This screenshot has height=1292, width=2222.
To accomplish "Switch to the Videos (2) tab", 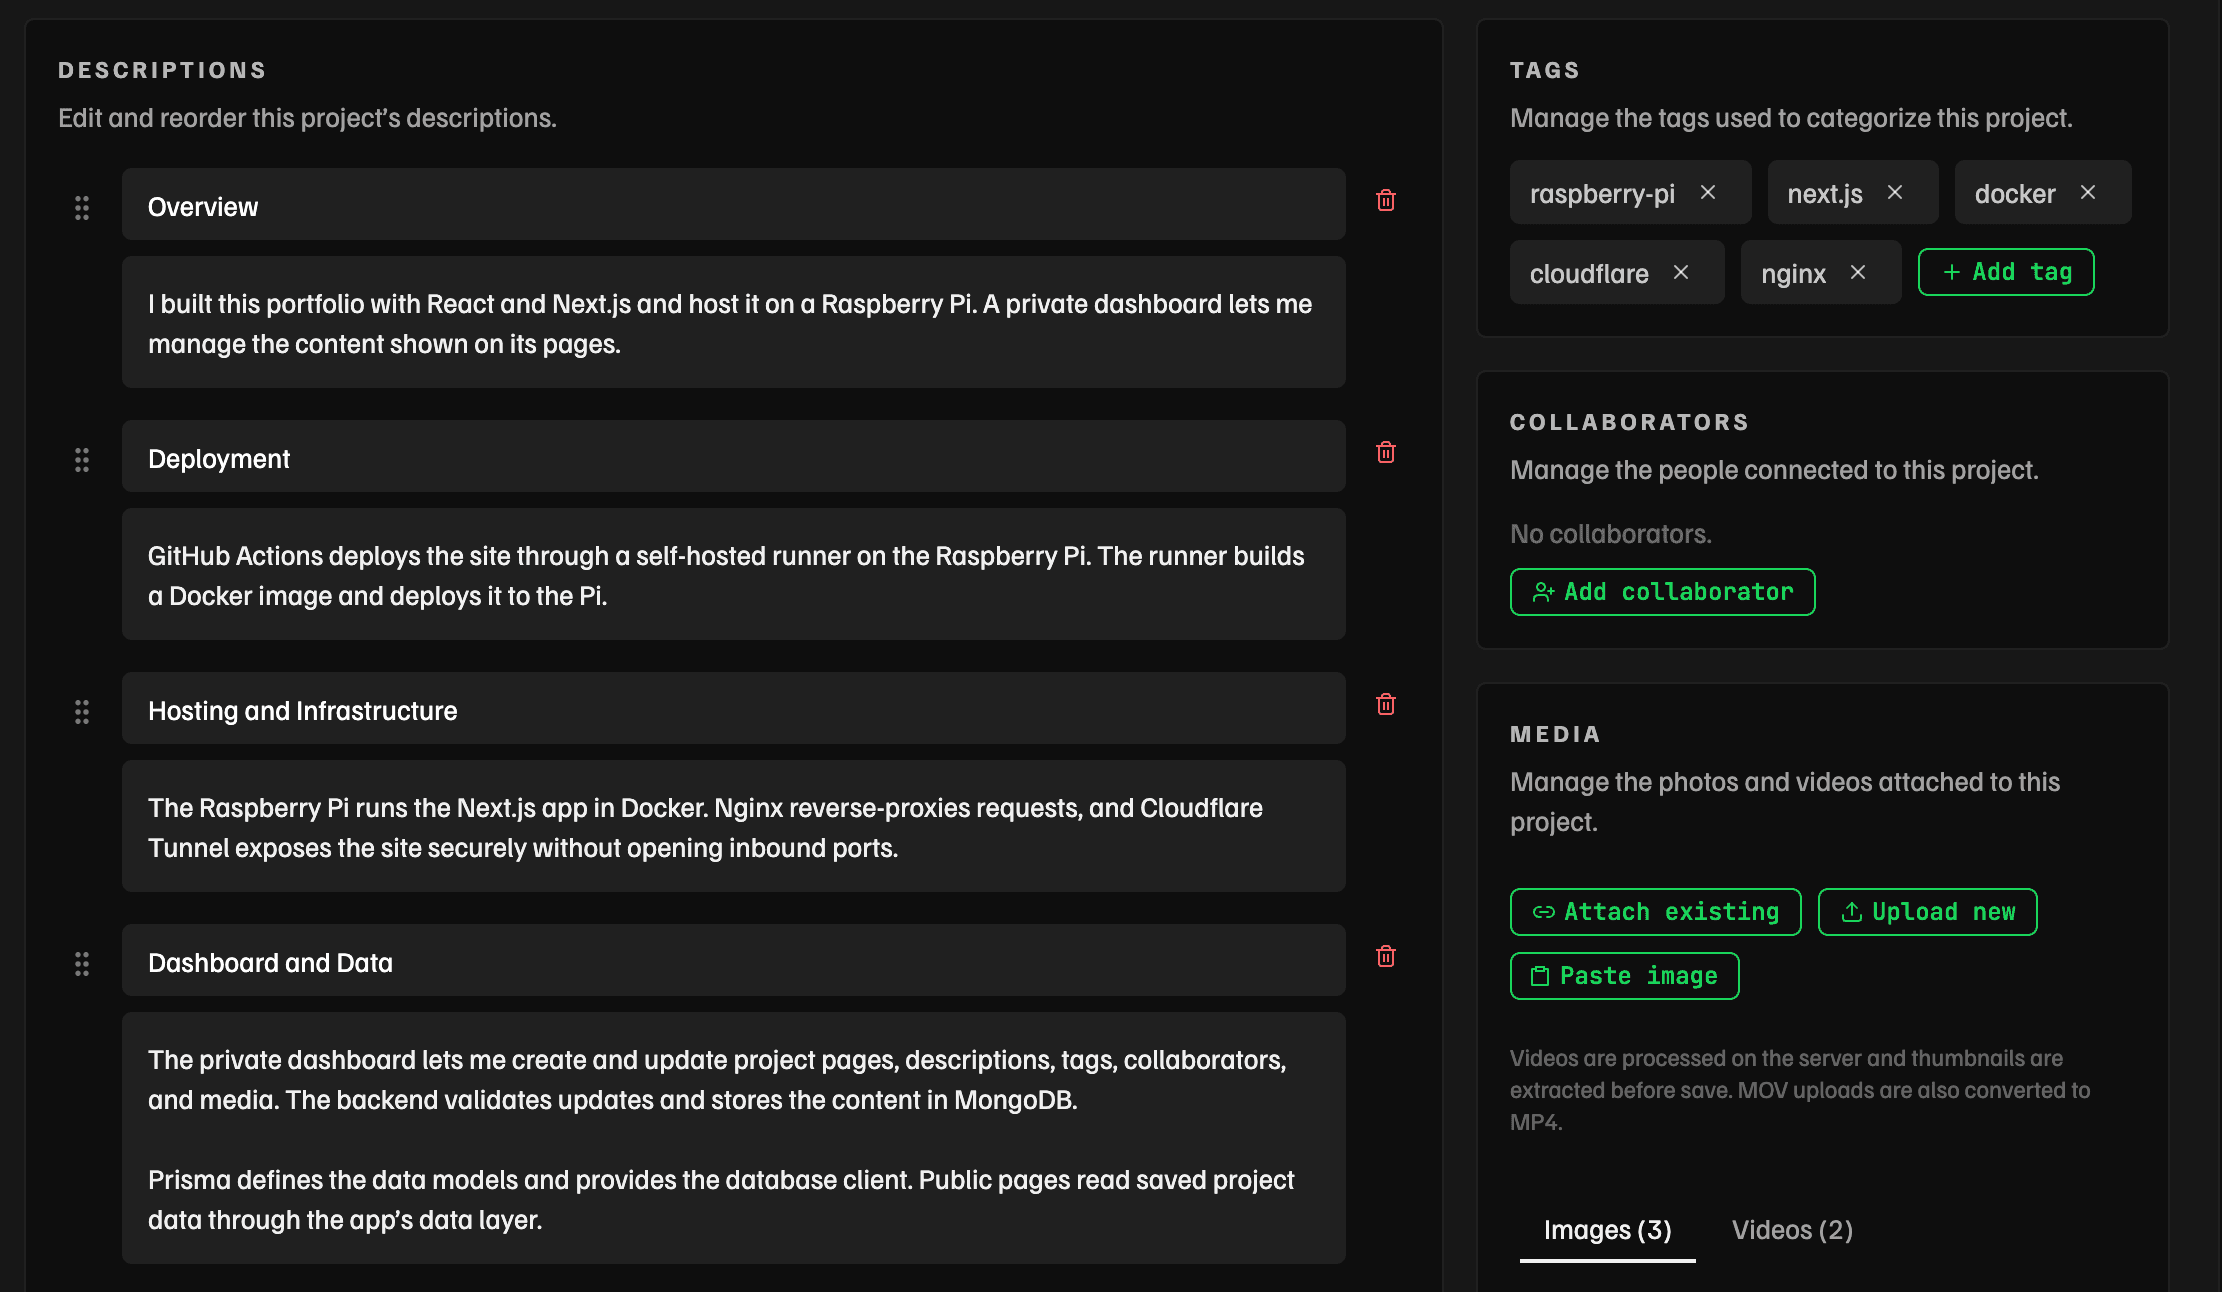I will tap(1792, 1231).
